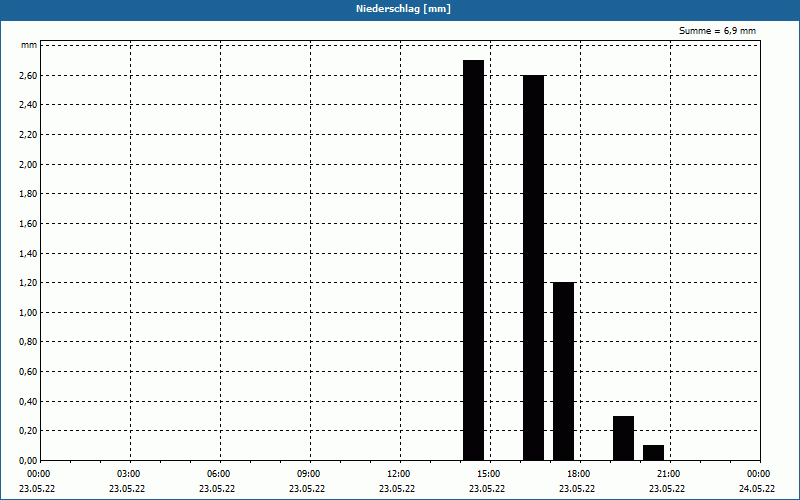
Task: Click the 23.05.22 date under 18:00
Action: tap(577, 489)
